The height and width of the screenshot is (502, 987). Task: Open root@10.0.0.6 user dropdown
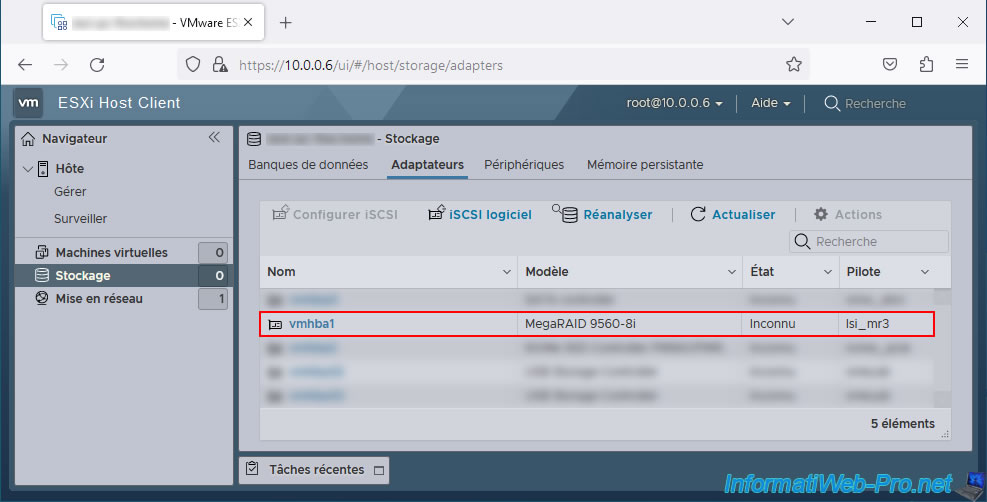tap(674, 103)
